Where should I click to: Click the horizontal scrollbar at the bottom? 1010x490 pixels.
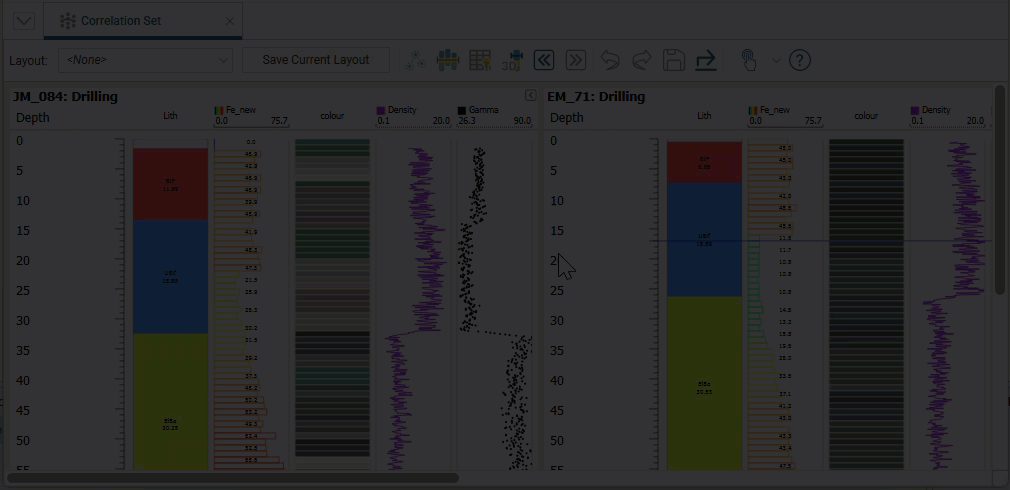tap(232, 478)
